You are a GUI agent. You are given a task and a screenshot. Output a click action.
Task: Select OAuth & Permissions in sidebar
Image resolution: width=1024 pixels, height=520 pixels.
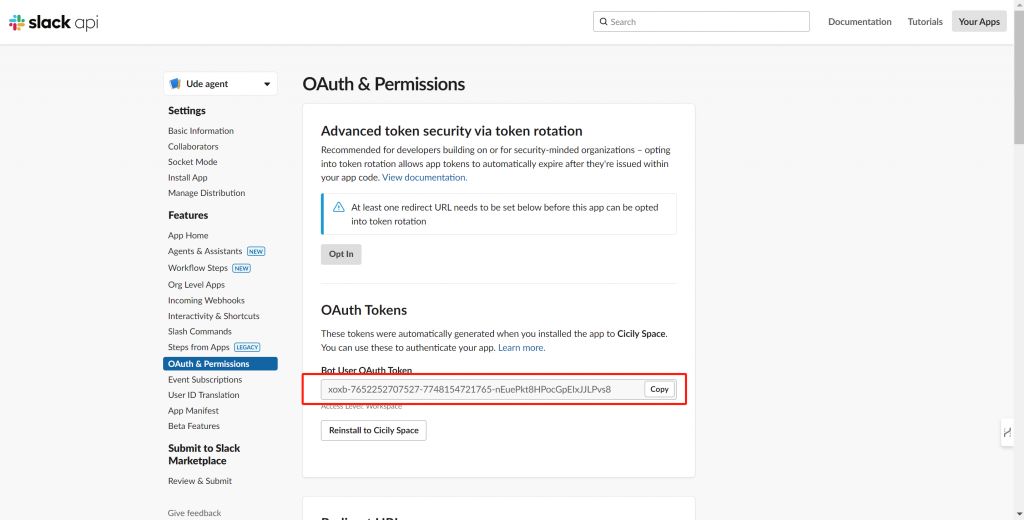[220, 364]
